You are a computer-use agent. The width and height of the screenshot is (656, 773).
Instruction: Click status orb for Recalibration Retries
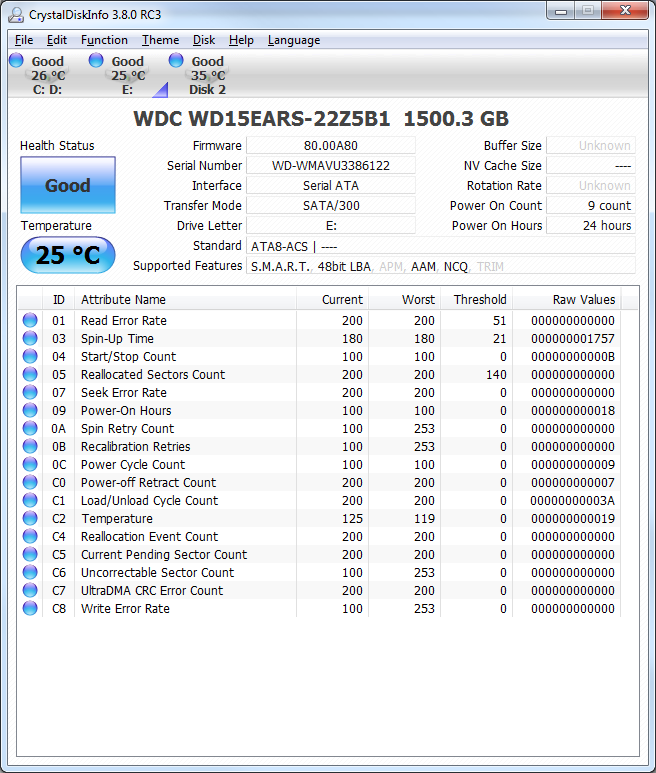30,446
